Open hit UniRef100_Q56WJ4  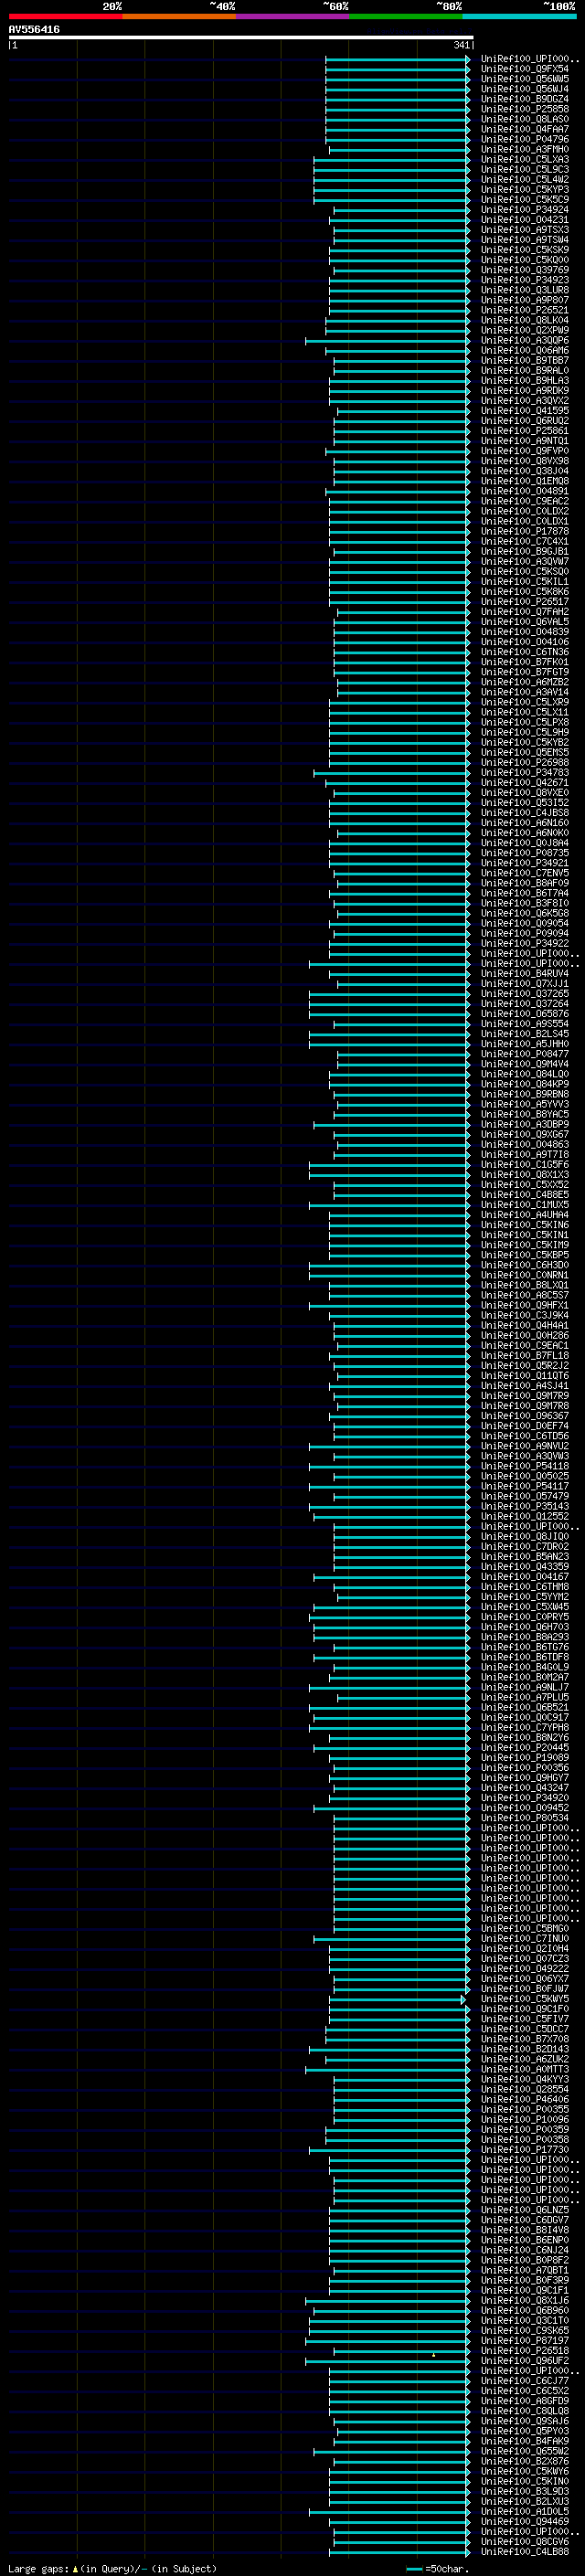pyautogui.click(x=525, y=89)
